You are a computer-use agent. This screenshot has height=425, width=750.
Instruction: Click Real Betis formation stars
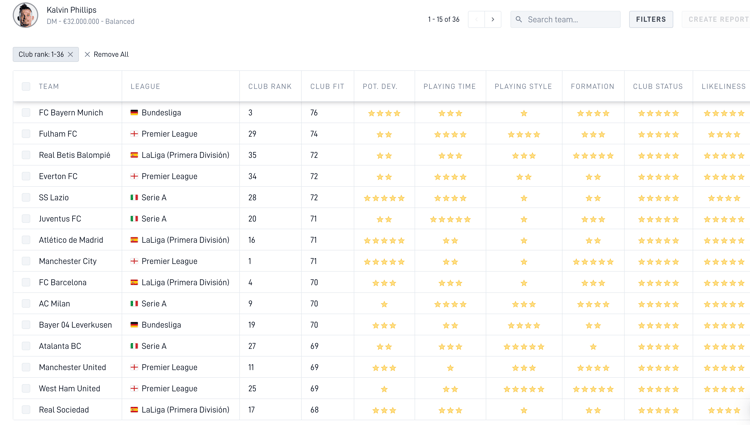(593, 156)
